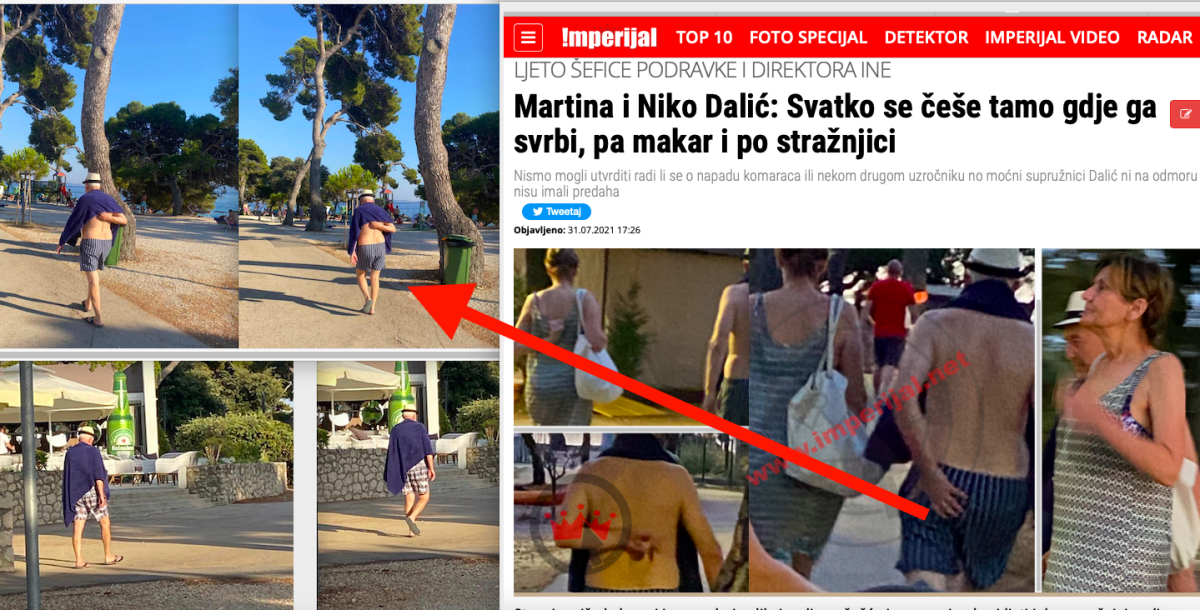Image resolution: width=1200 pixels, height=610 pixels.
Task: Open the TOP 10 menu item
Action: 704,37
